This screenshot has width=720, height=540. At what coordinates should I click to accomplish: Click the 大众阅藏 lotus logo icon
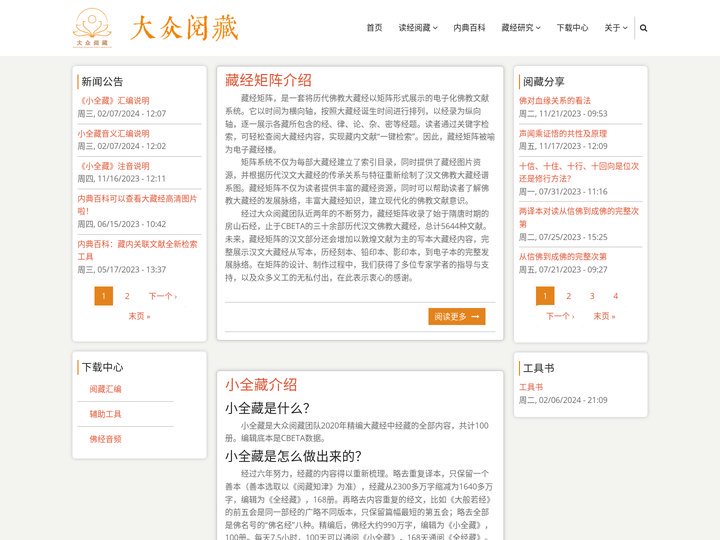(92, 28)
